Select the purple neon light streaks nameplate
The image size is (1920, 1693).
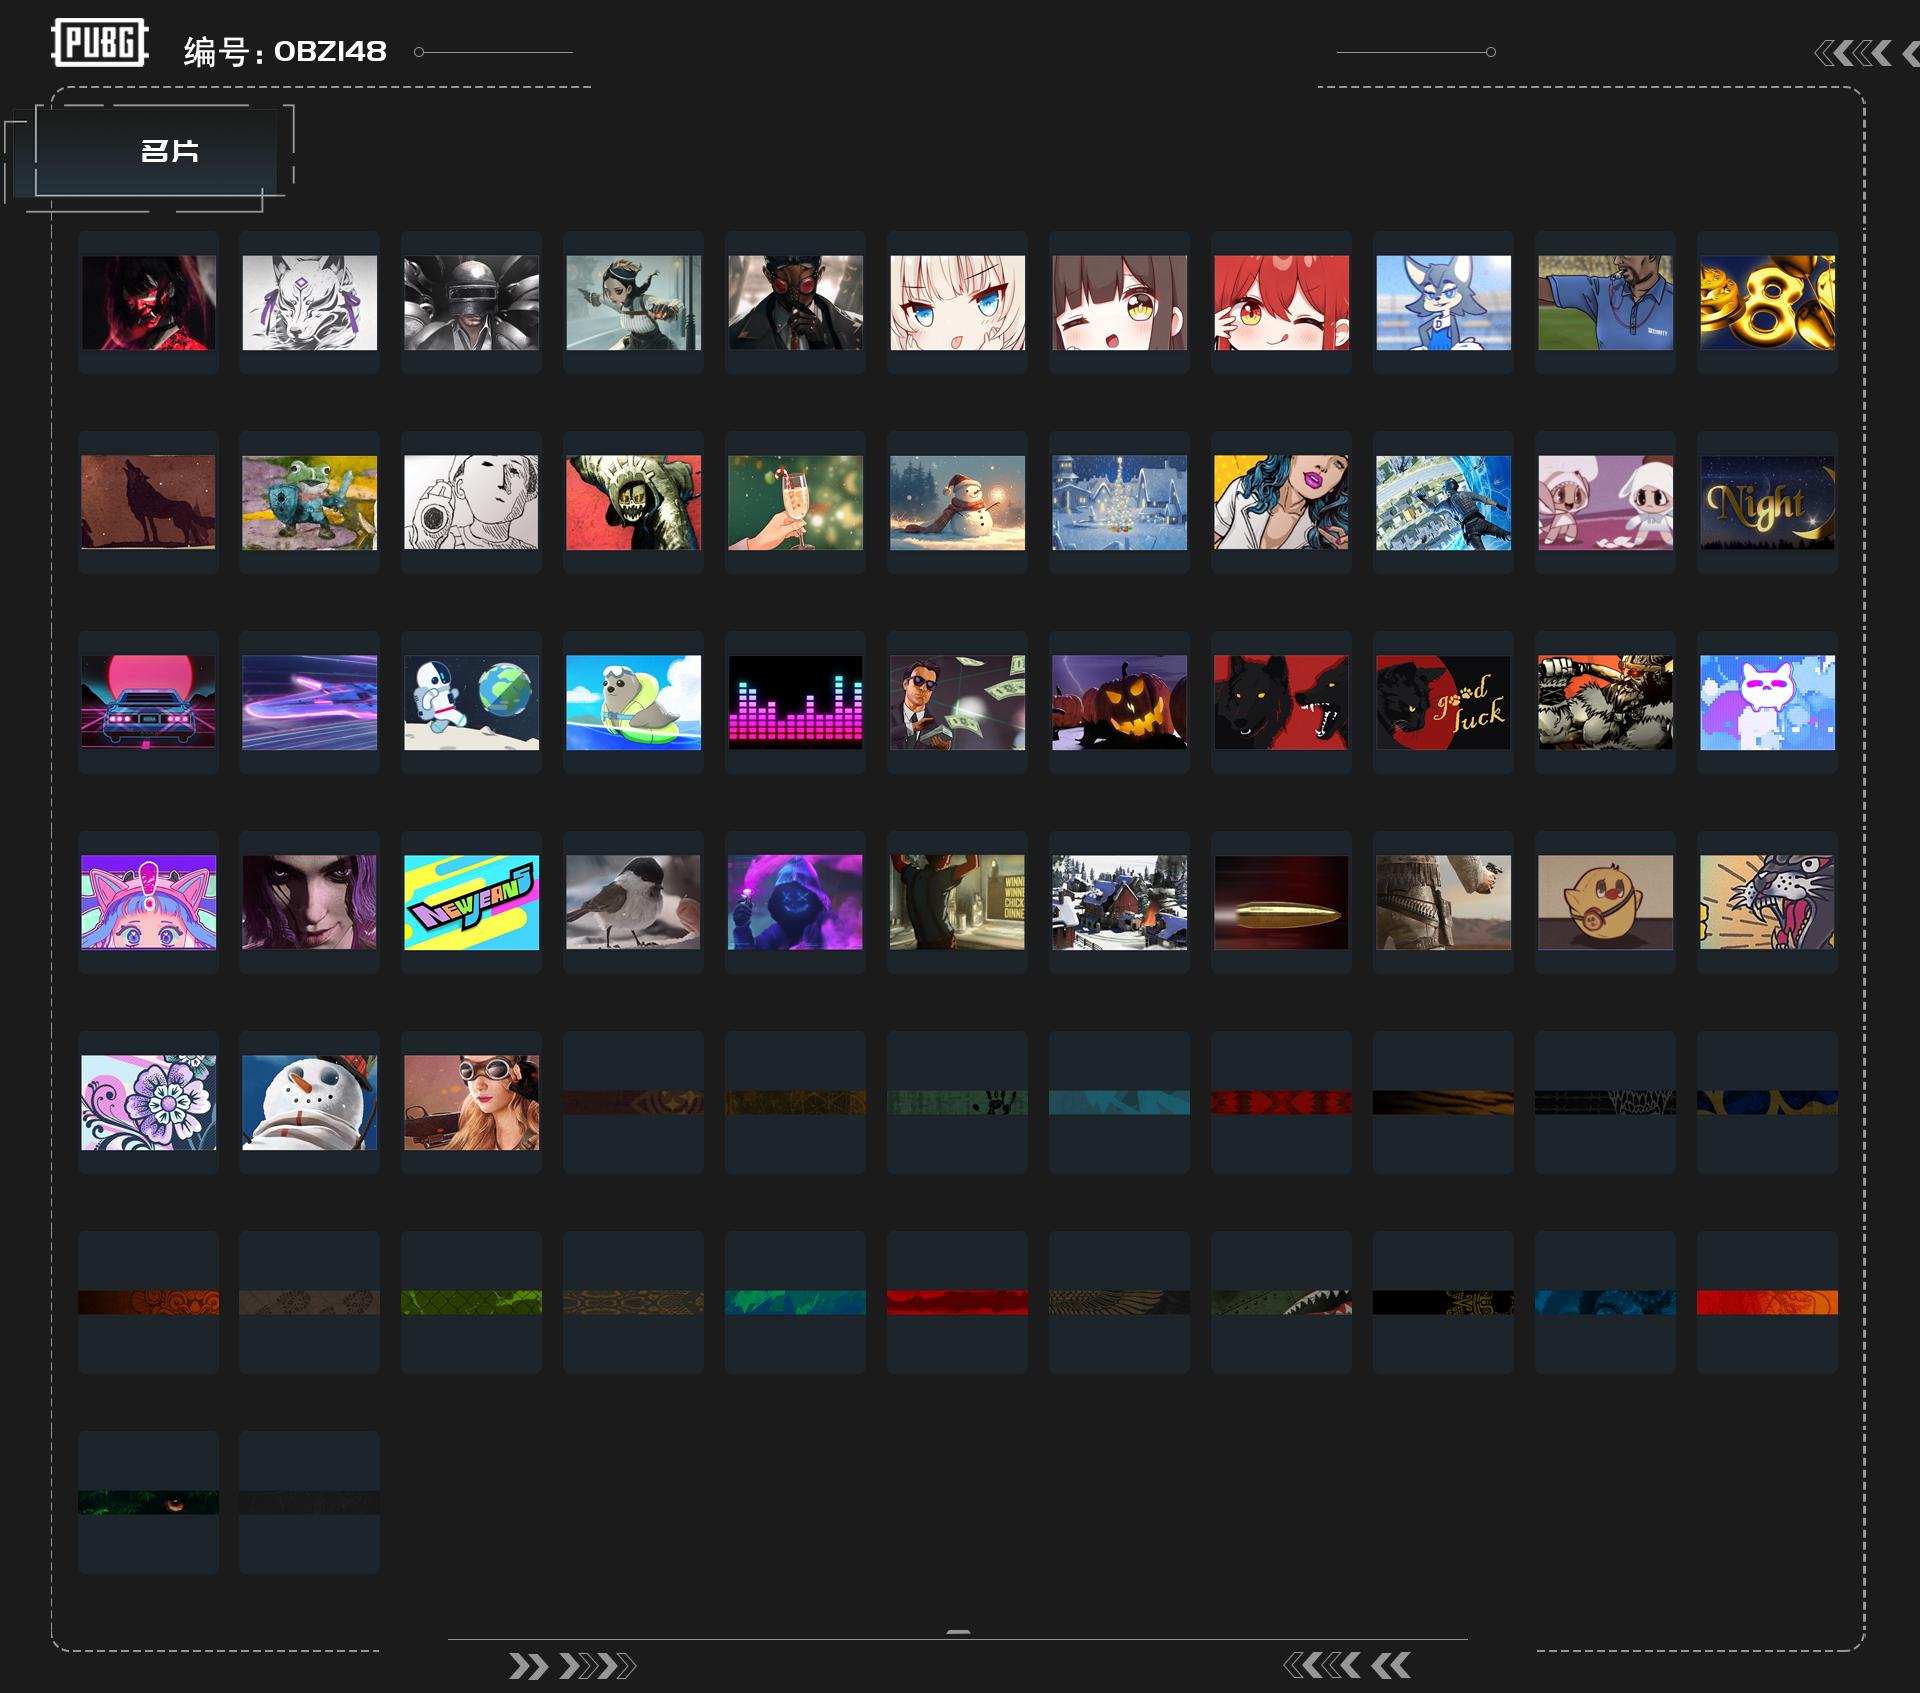[310, 702]
